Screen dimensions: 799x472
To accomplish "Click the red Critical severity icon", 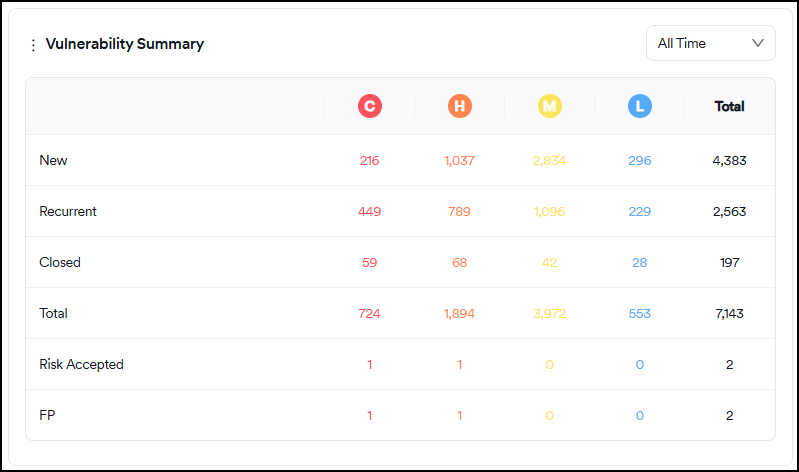I will 370,106.
